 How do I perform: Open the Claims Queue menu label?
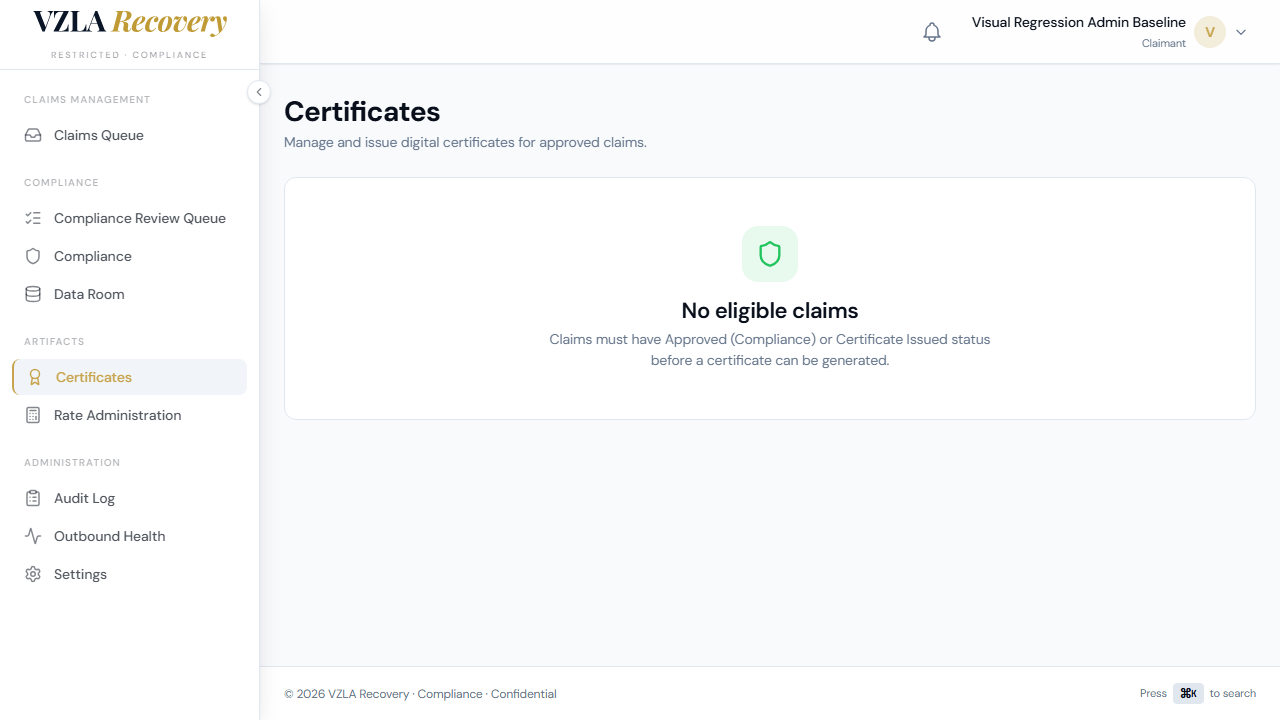(x=99, y=135)
